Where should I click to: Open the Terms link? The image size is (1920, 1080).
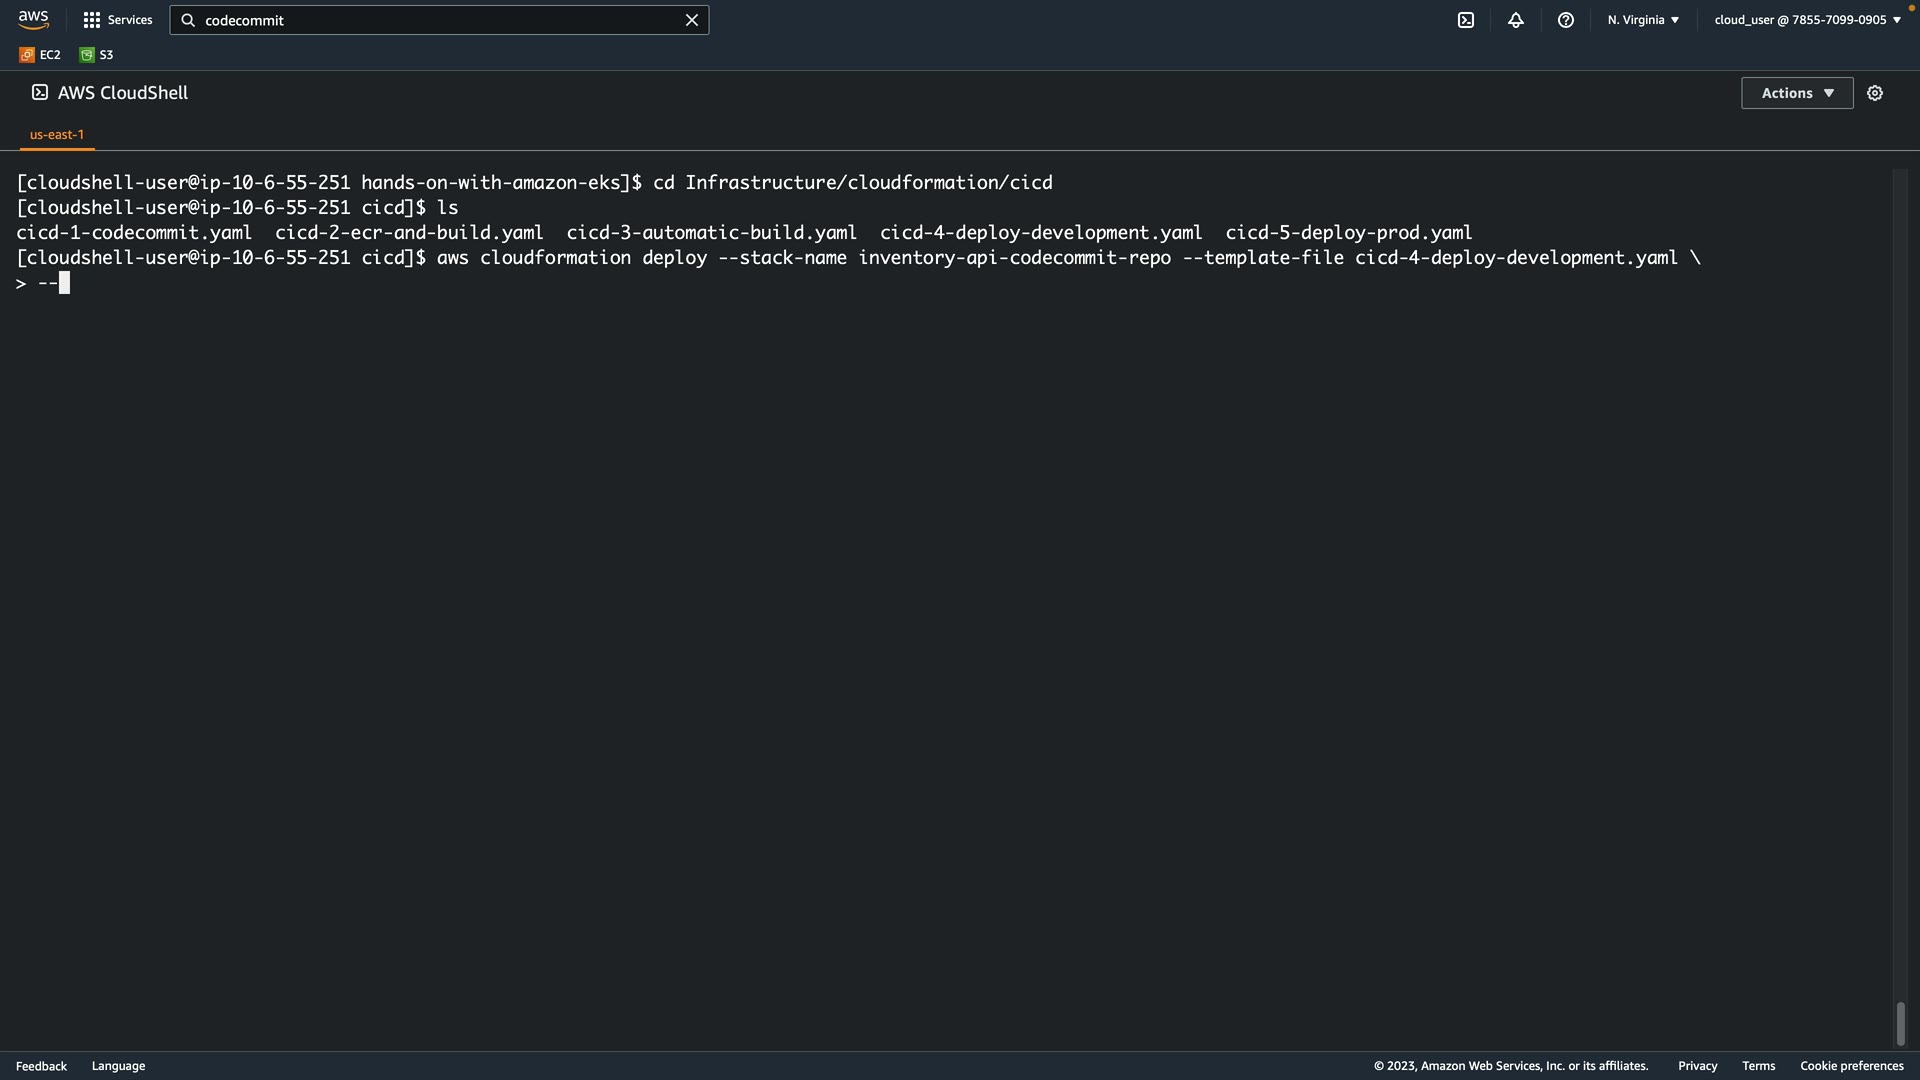[x=1758, y=1066]
